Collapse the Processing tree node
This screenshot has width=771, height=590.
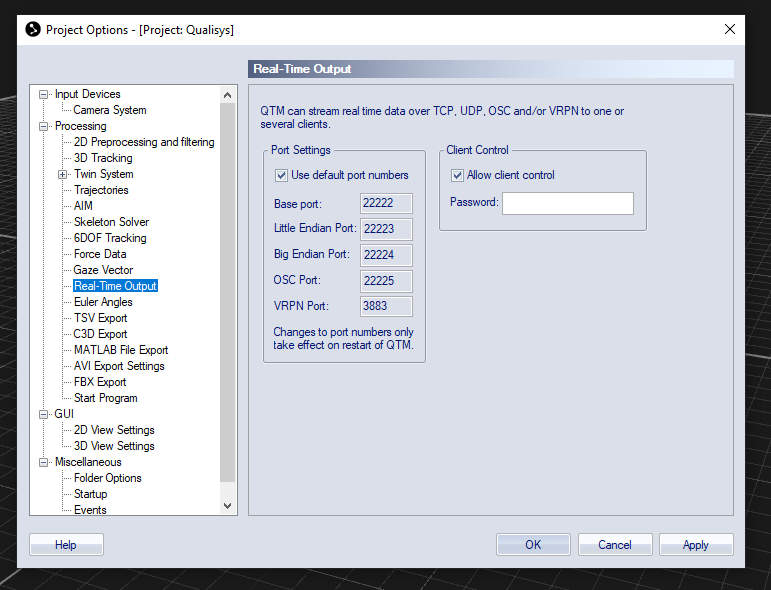[44, 126]
